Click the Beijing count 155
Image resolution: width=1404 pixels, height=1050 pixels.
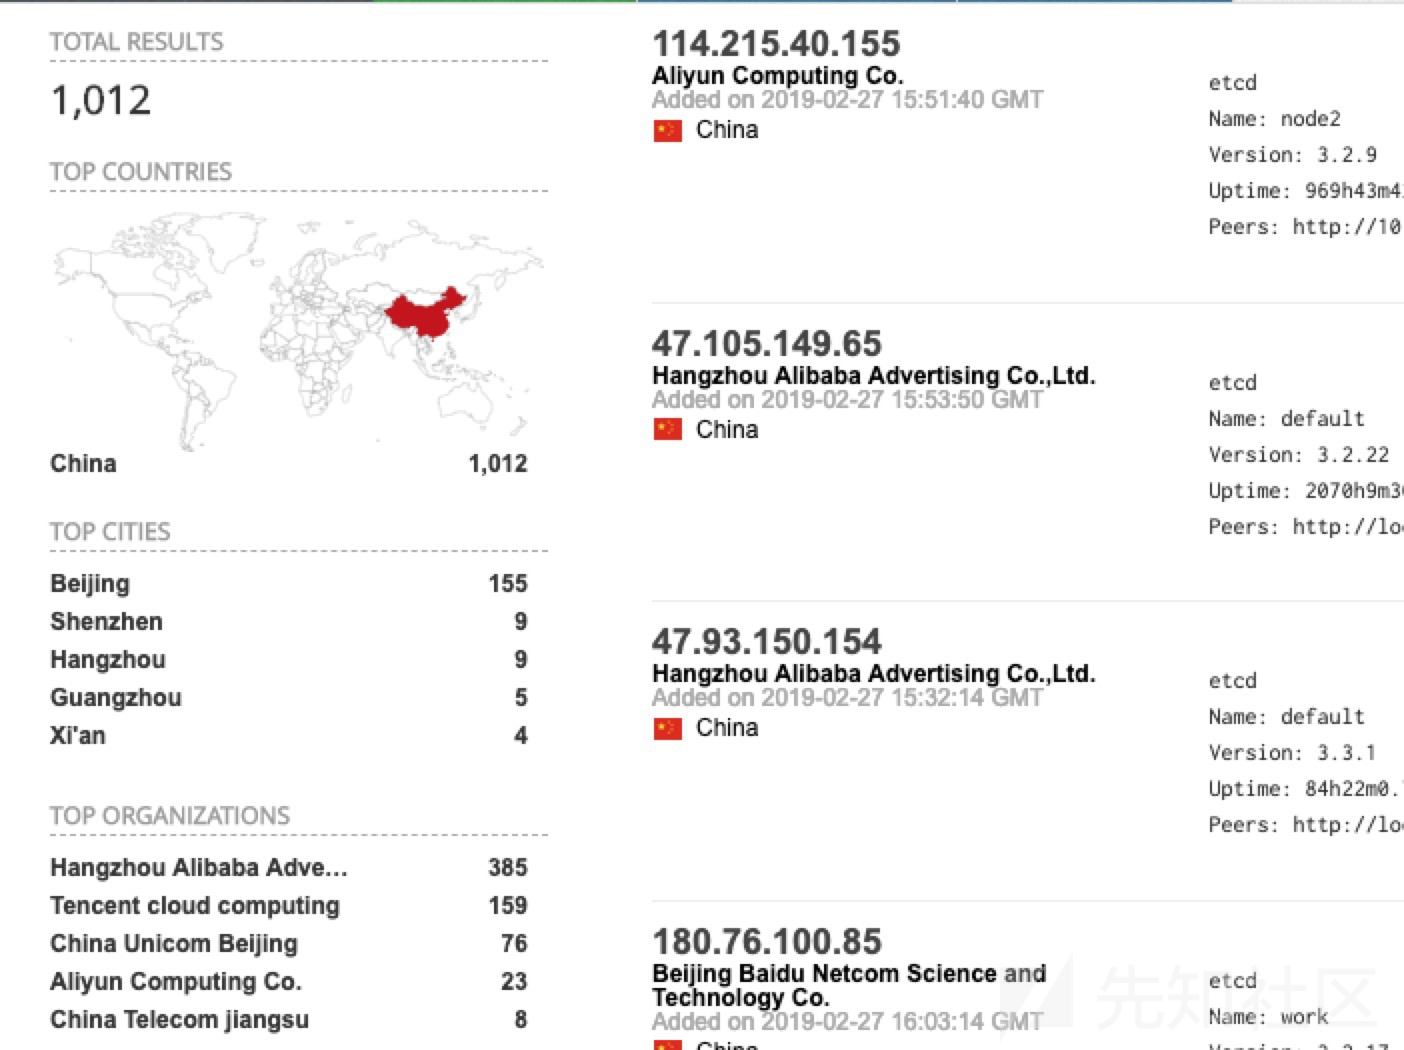(x=508, y=583)
